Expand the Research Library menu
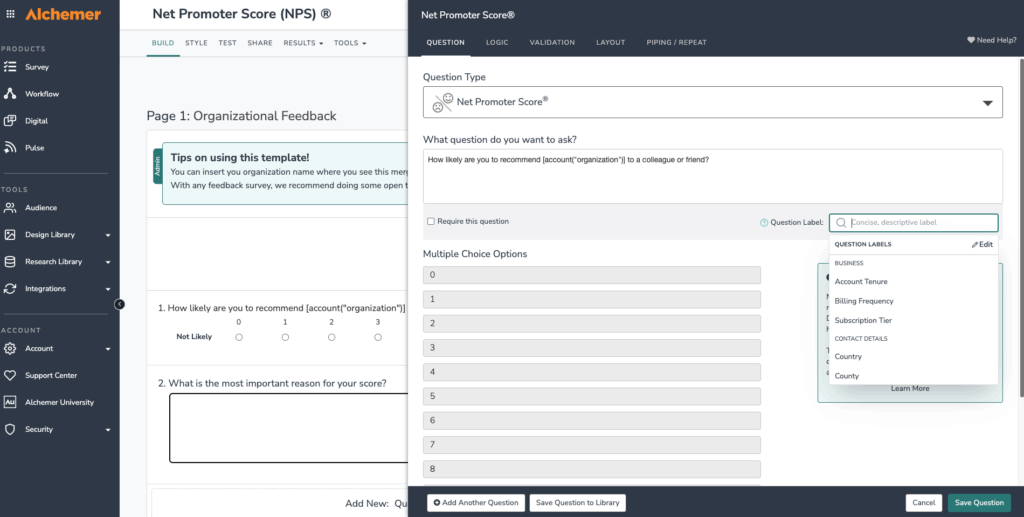Image resolution: width=1024 pixels, height=517 pixels. pyautogui.click(x=108, y=262)
